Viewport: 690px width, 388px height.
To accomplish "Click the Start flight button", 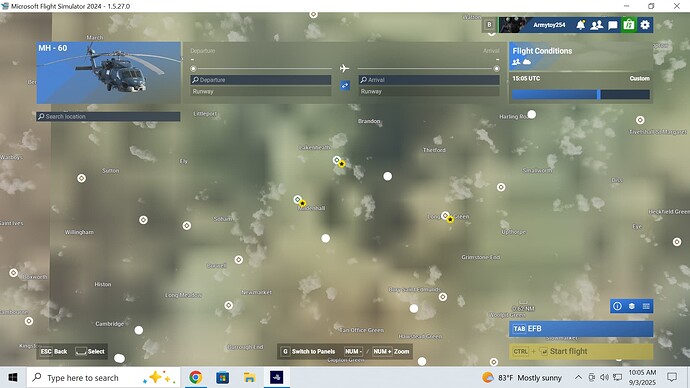I will coord(581,351).
